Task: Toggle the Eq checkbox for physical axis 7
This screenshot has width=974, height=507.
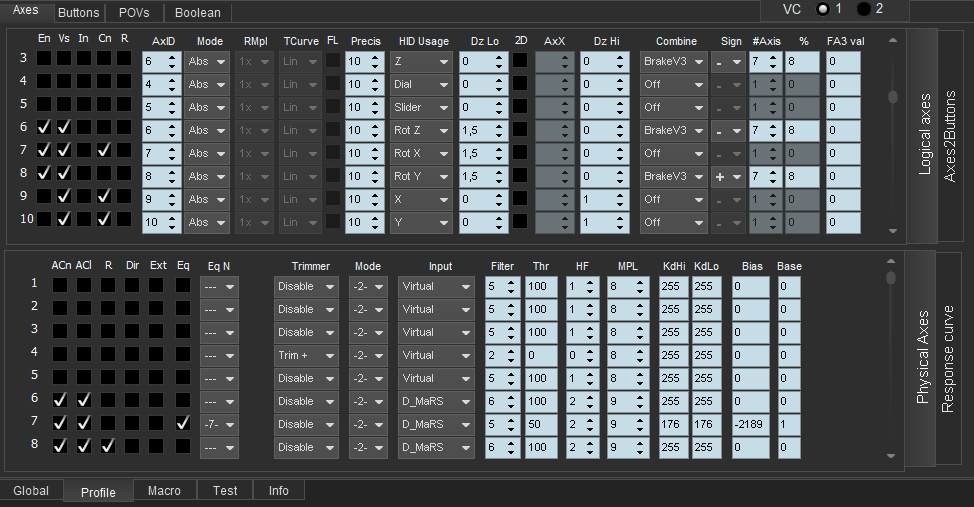Action: 182,424
